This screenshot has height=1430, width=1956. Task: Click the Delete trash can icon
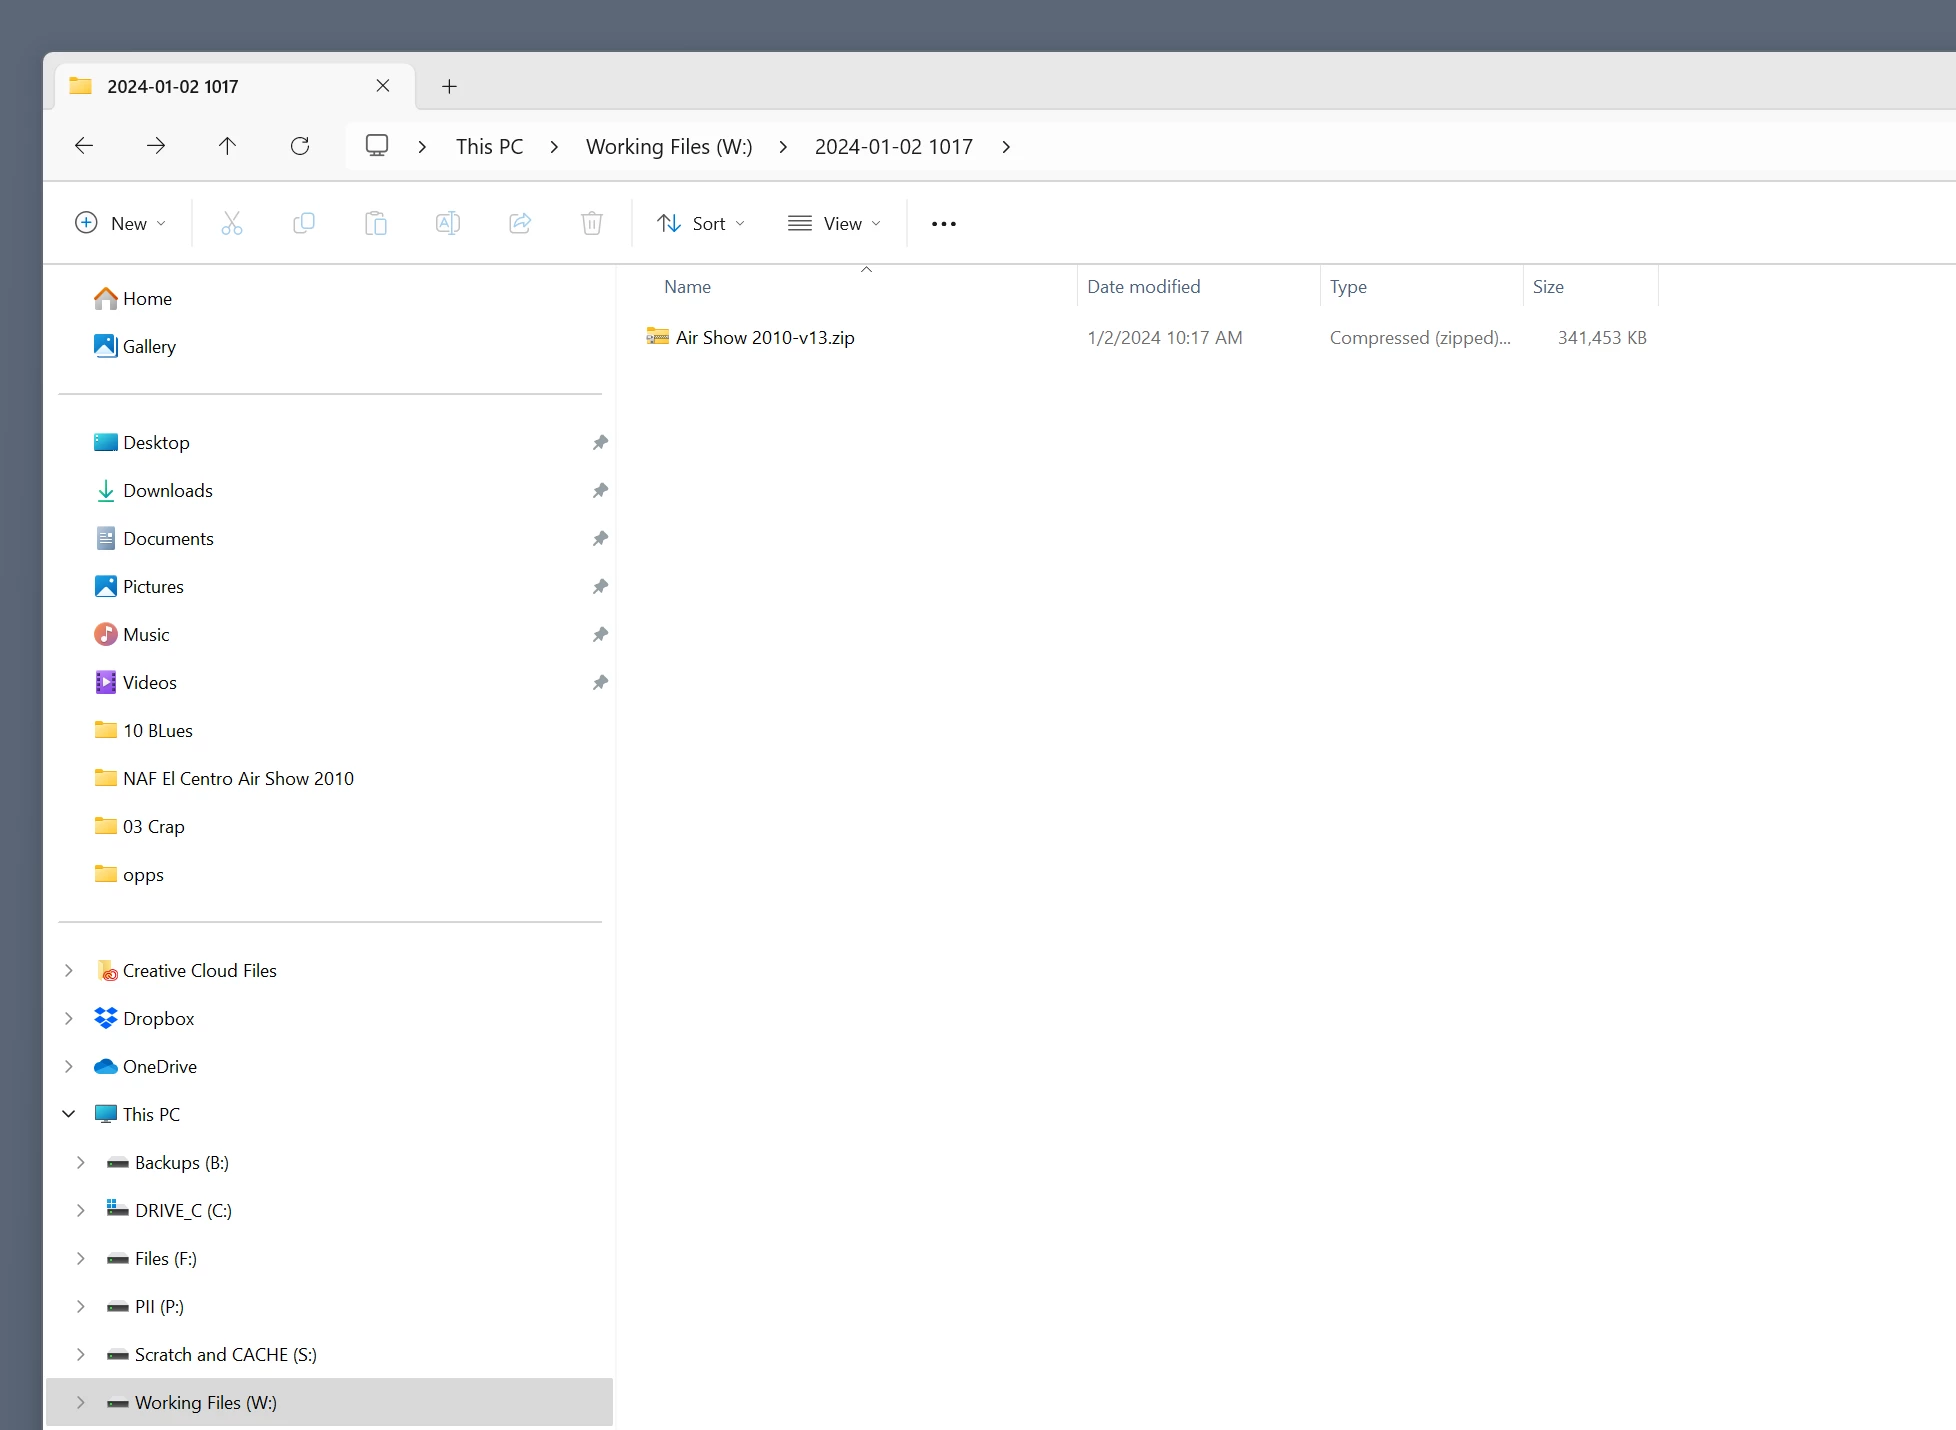592,223
